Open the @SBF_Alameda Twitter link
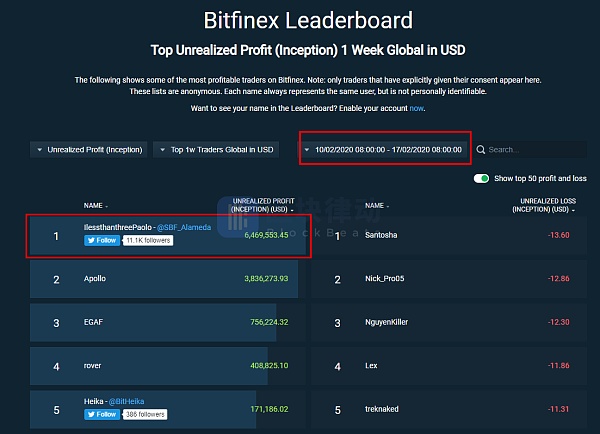600x434 pixels. 184,227
